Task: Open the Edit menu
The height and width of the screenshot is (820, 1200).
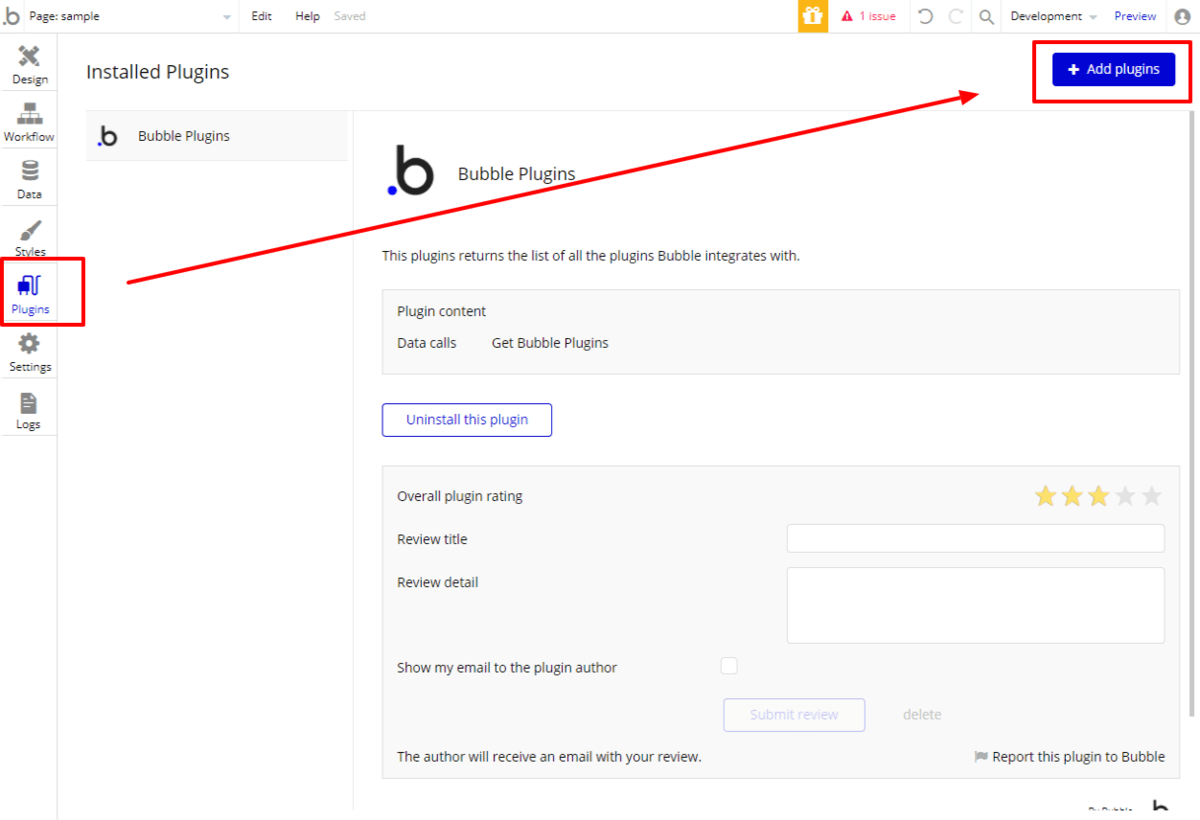Action: [x=261, y=16]
